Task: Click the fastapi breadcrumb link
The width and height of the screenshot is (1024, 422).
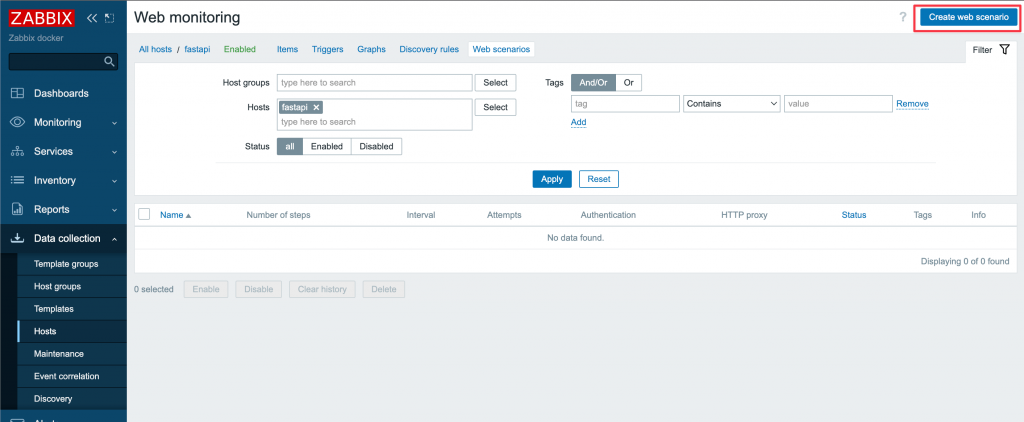Action: pos(197,49)
